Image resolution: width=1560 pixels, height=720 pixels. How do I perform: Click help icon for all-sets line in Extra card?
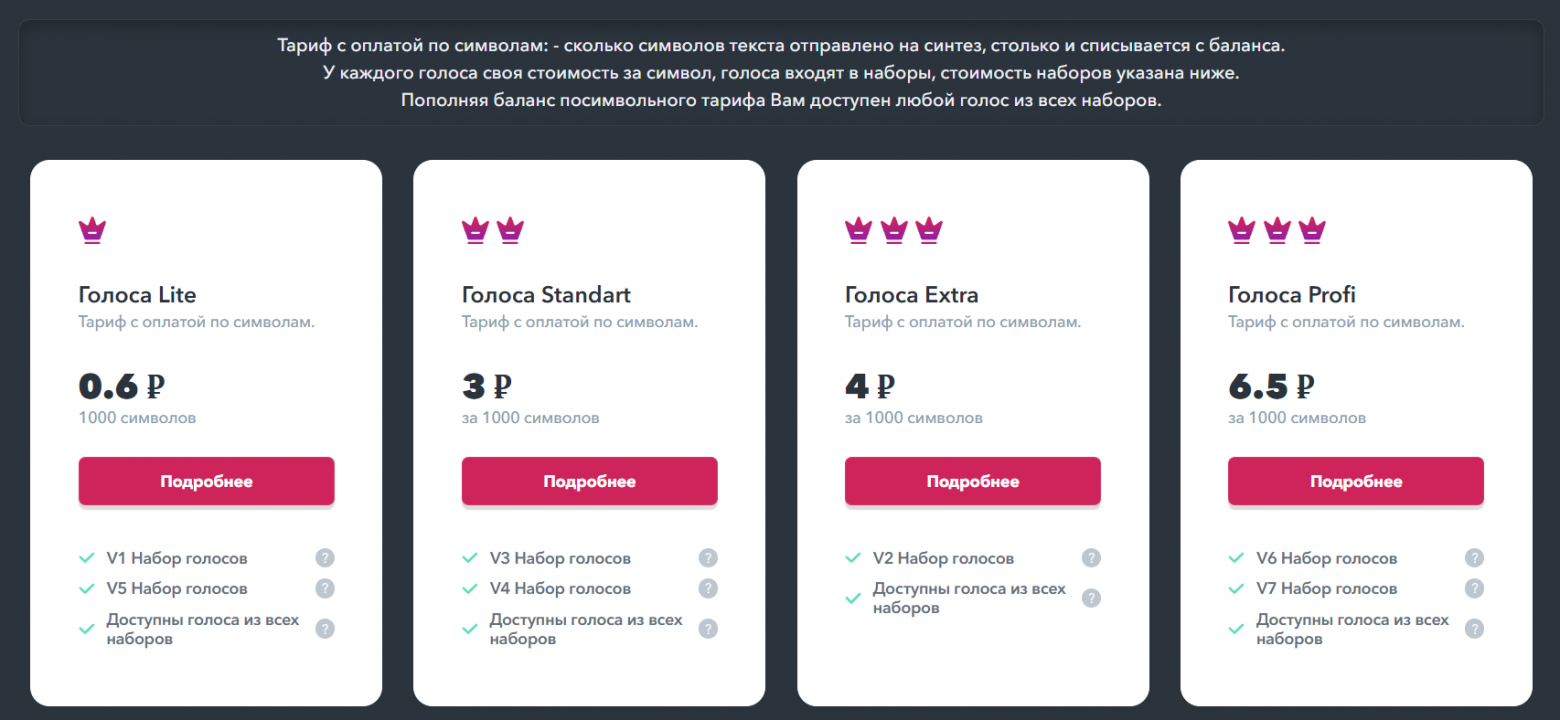[x=1091, y=598]
